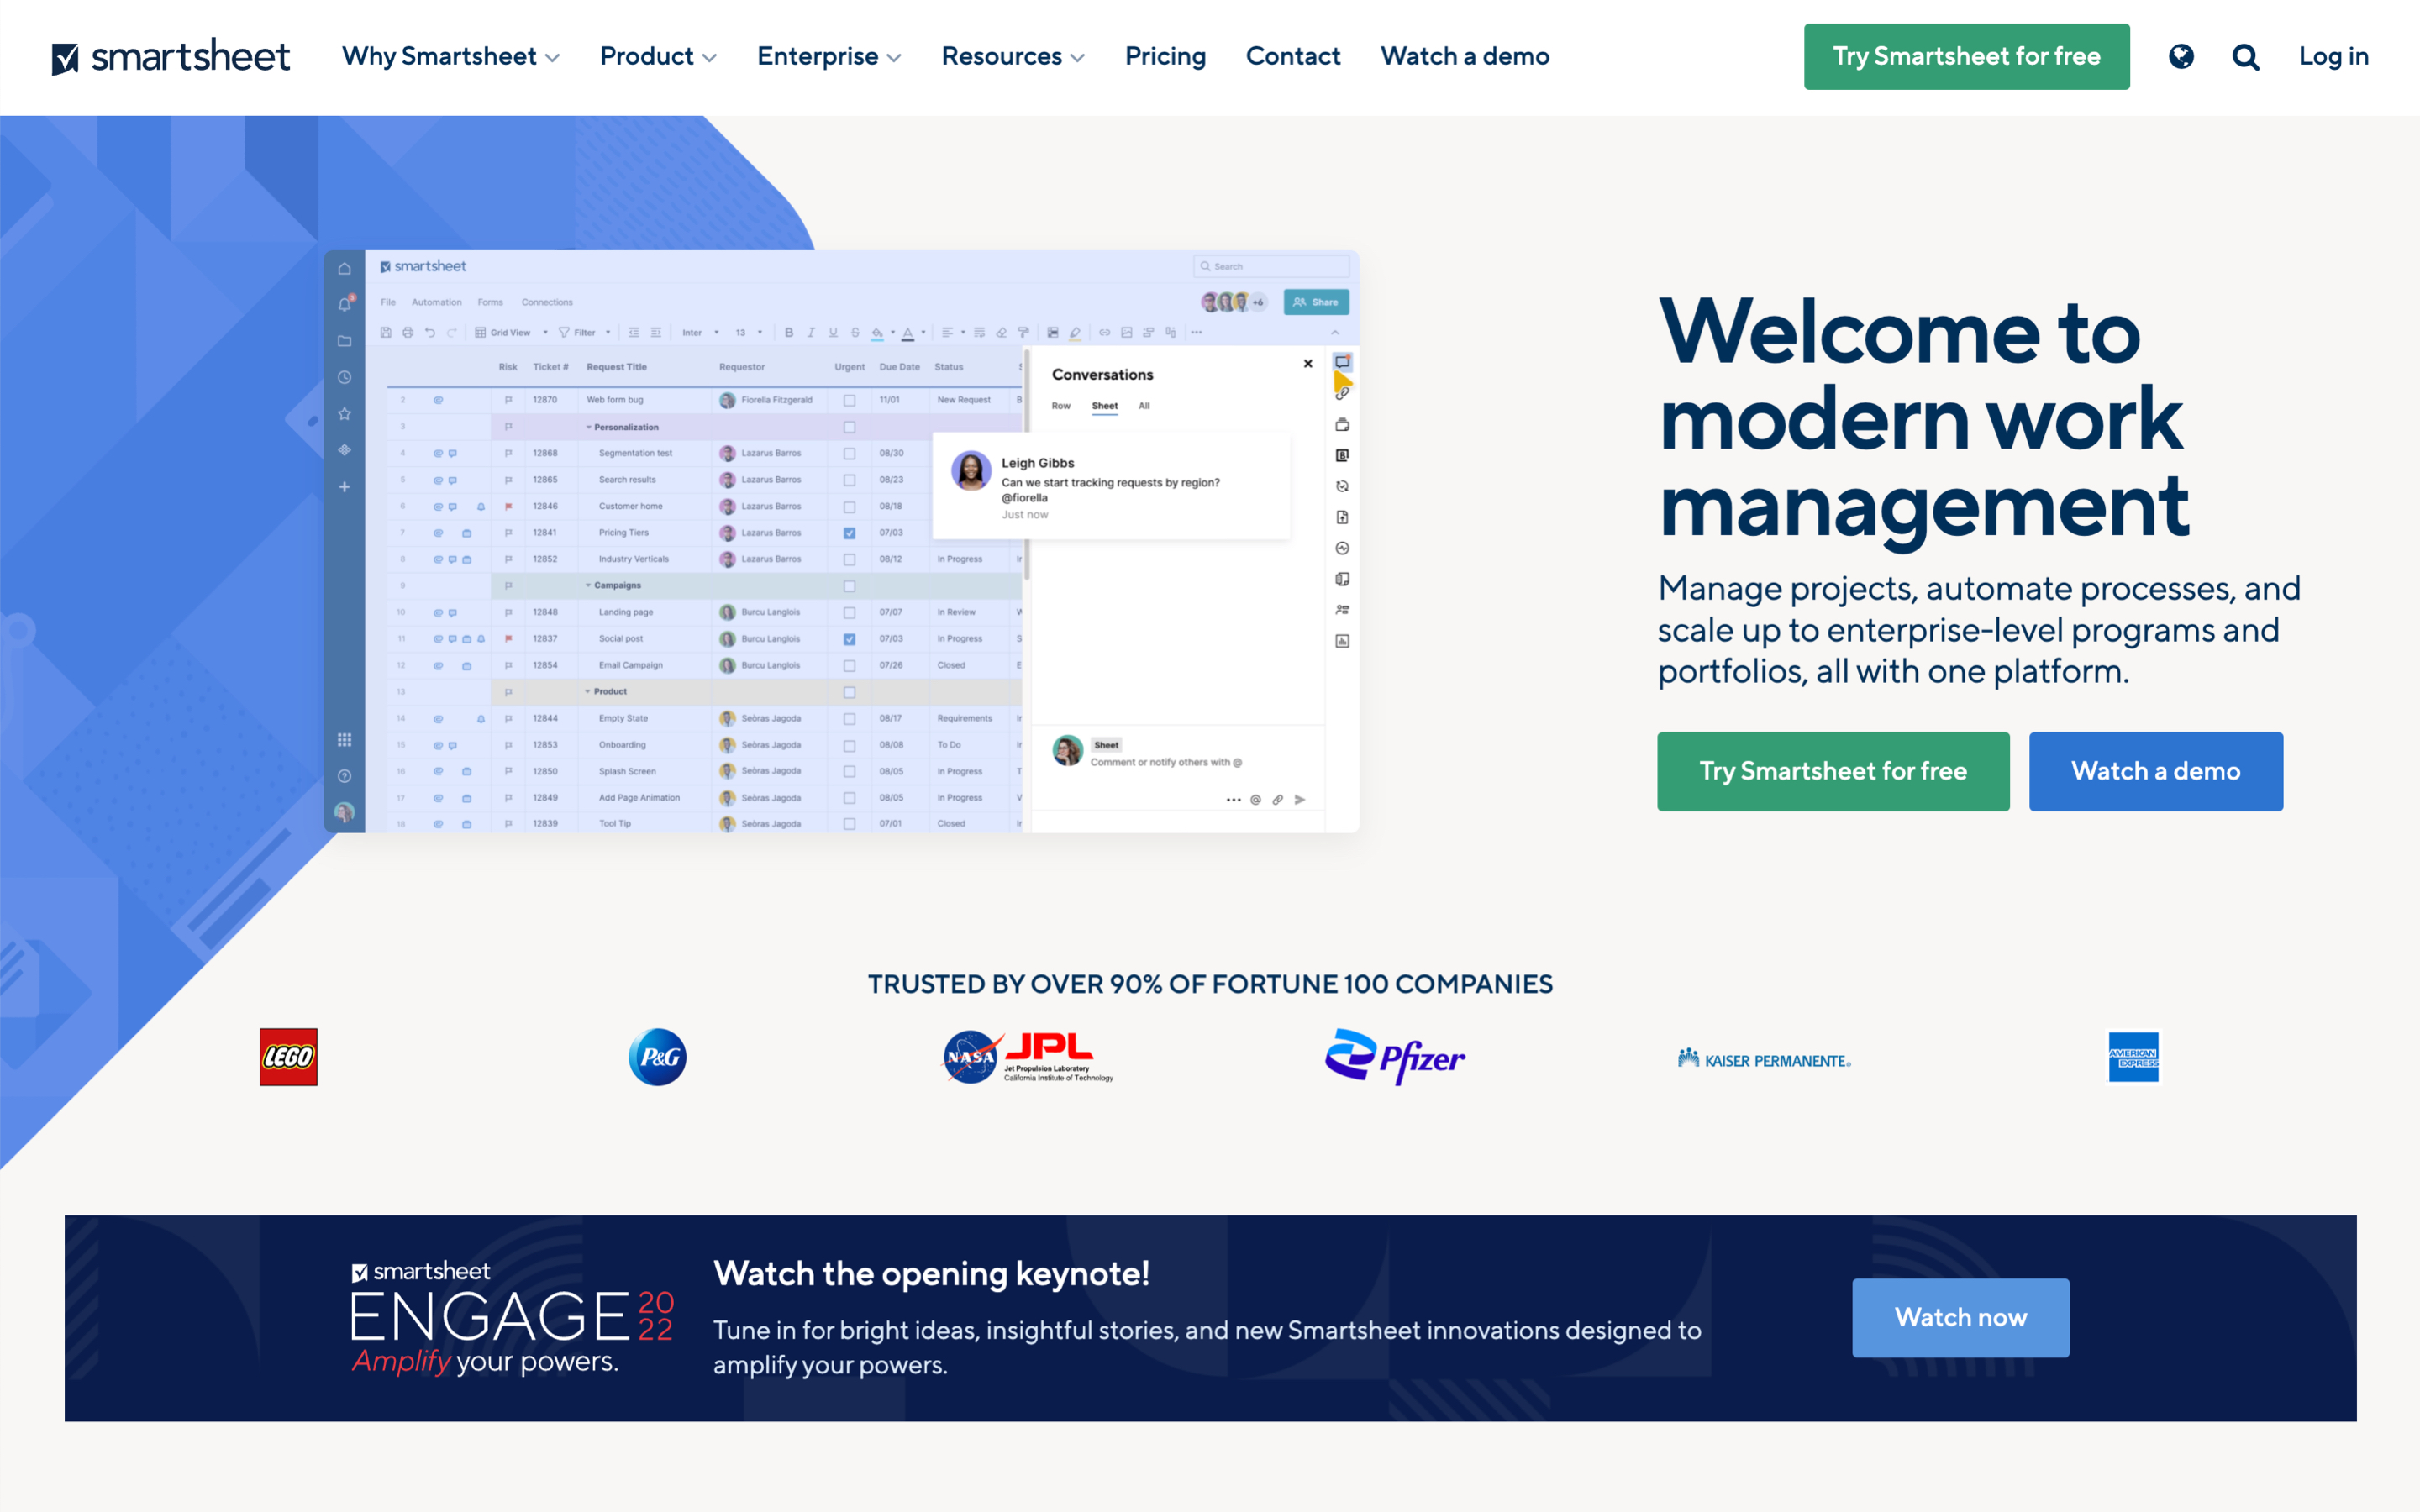Collapse the Personalization section in the sheet

pos(589,427)
